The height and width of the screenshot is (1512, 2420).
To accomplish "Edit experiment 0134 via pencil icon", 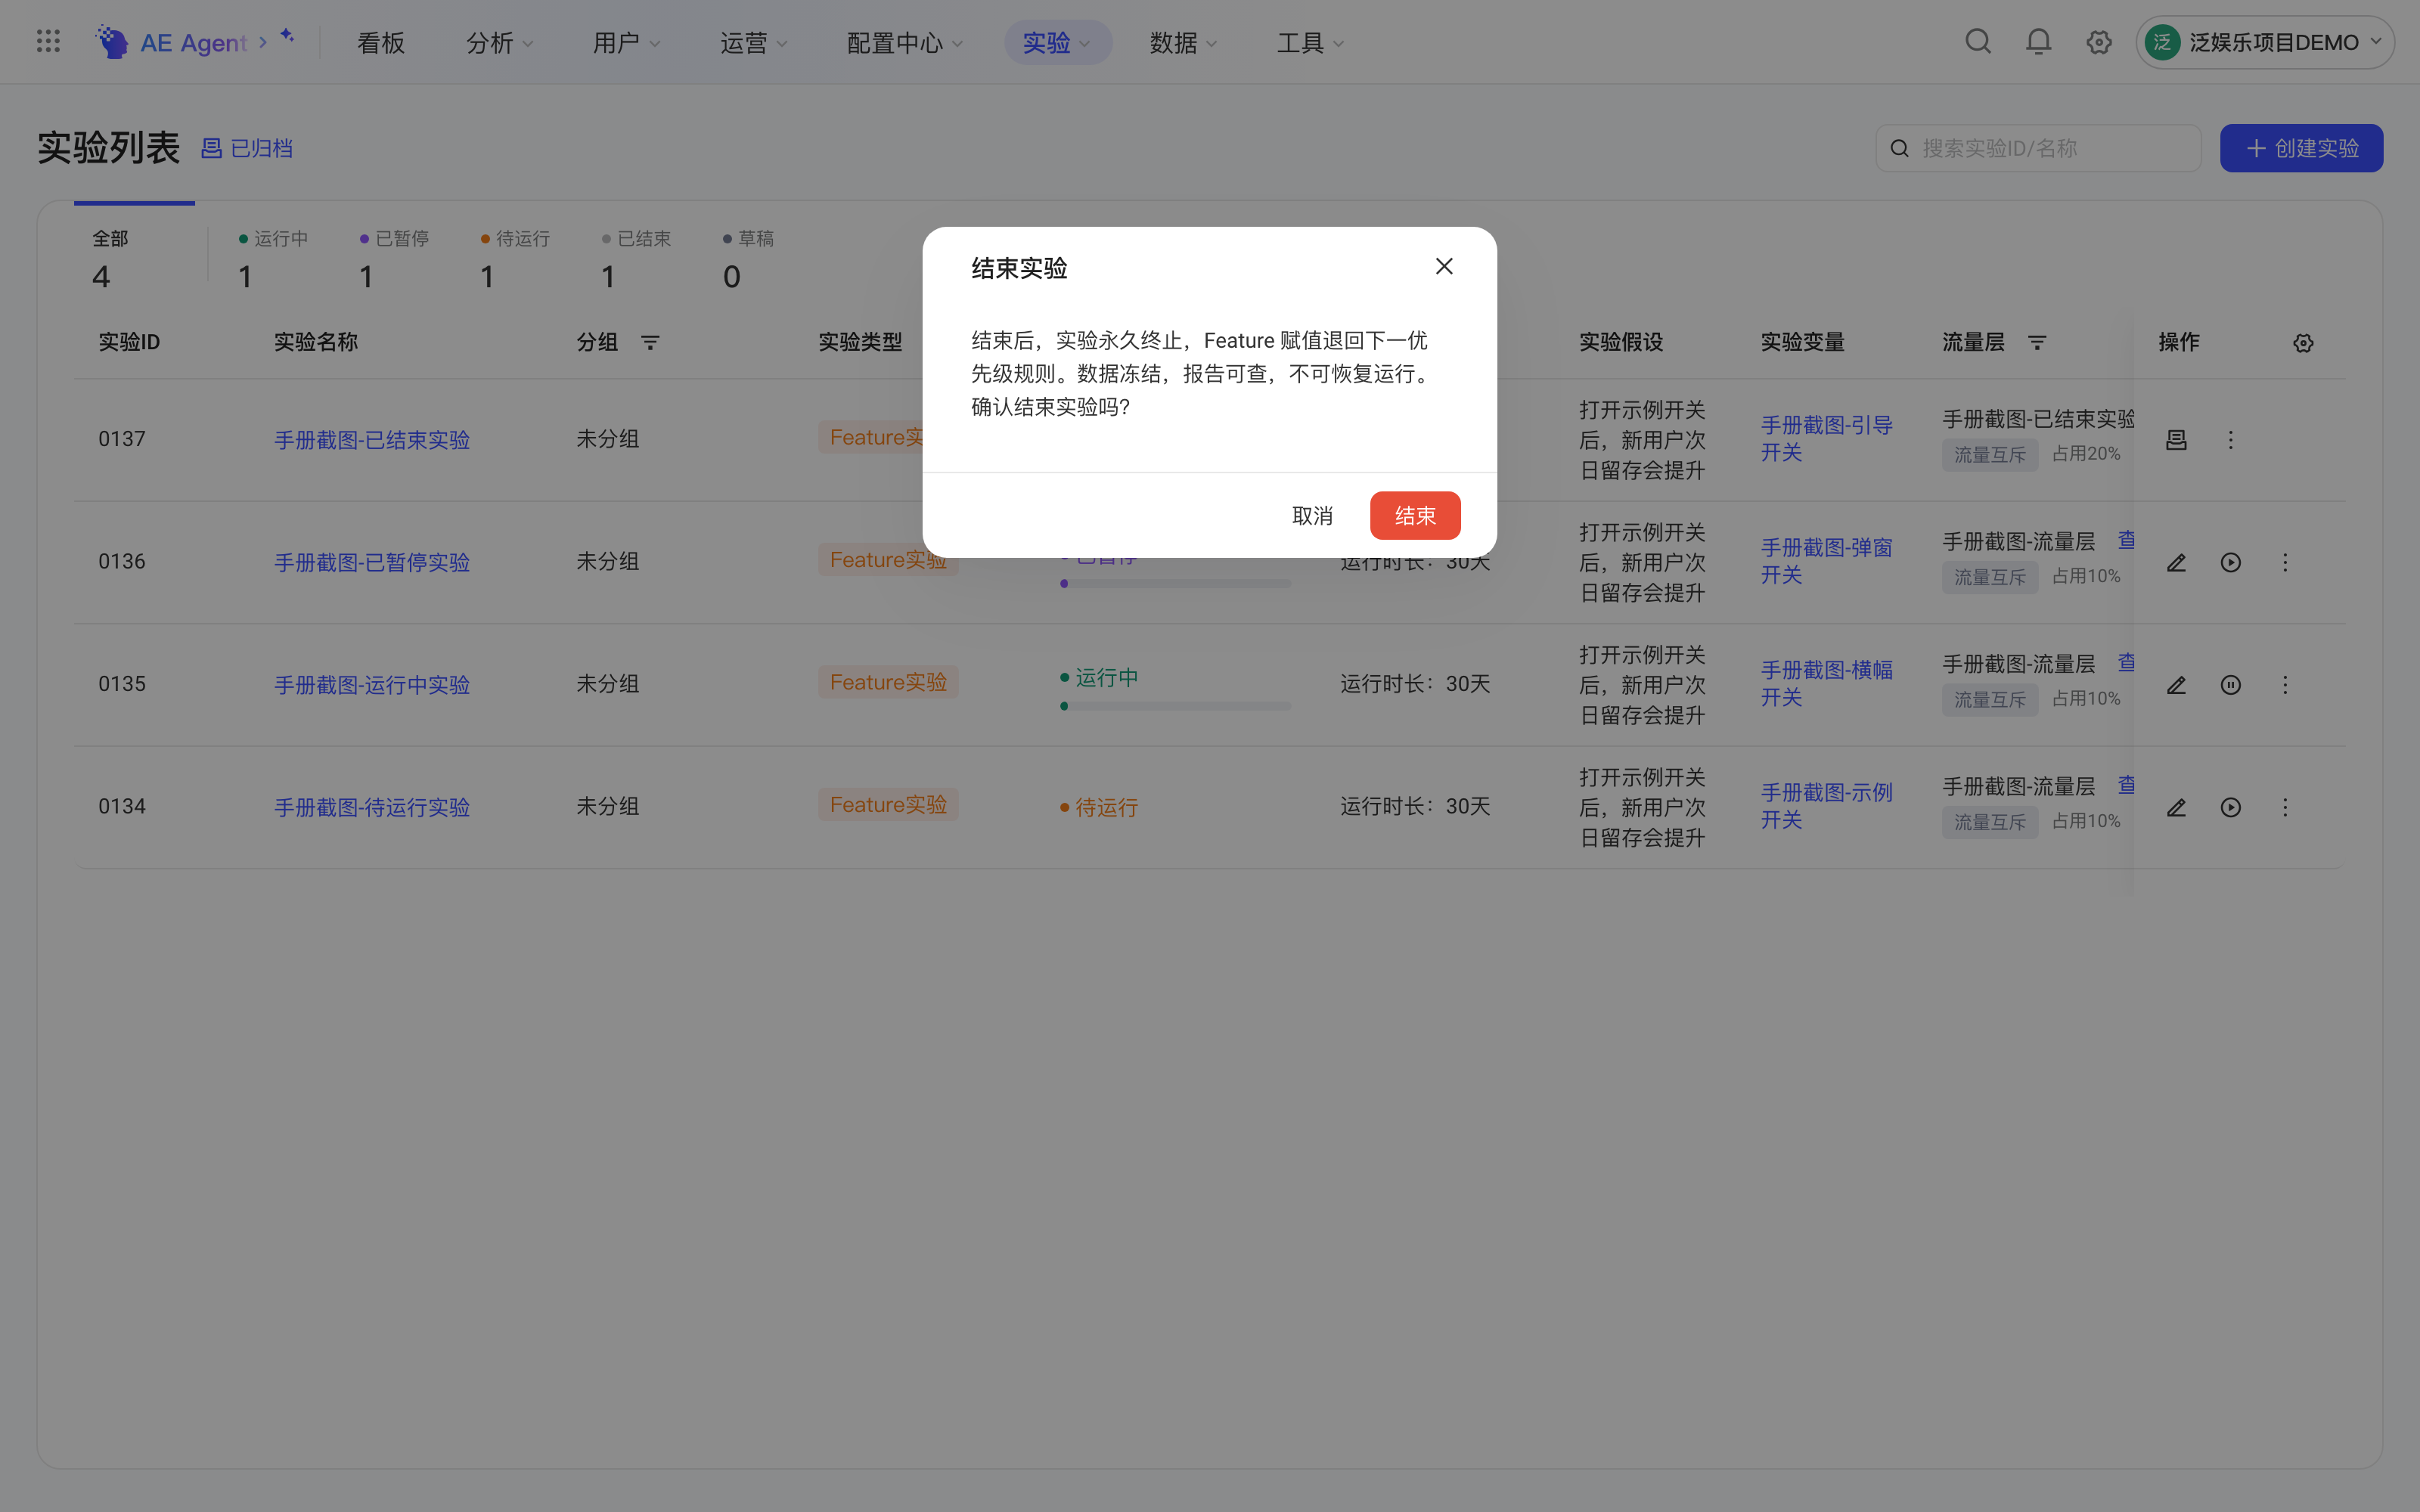I will [x=2176, y=807].
